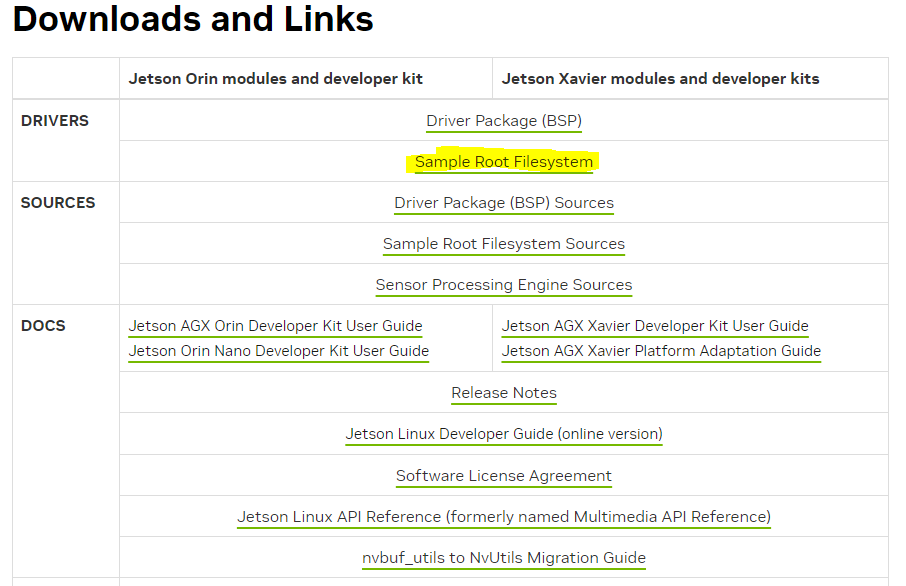Open Sensor Processing Engine Sources link
This screenshot has width=906, height=586.
click(504, 285)
